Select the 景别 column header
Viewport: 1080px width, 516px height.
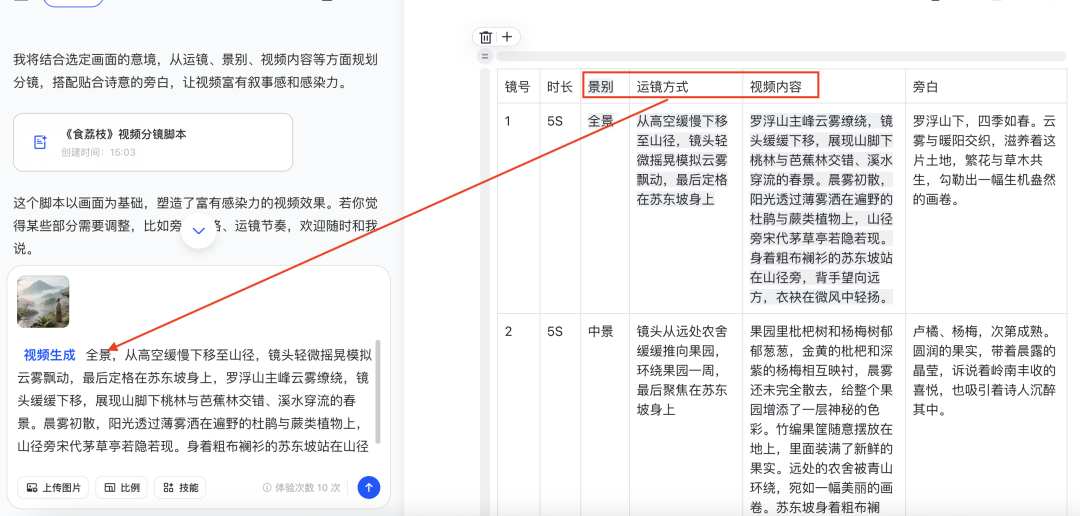[x=605, y=87]
